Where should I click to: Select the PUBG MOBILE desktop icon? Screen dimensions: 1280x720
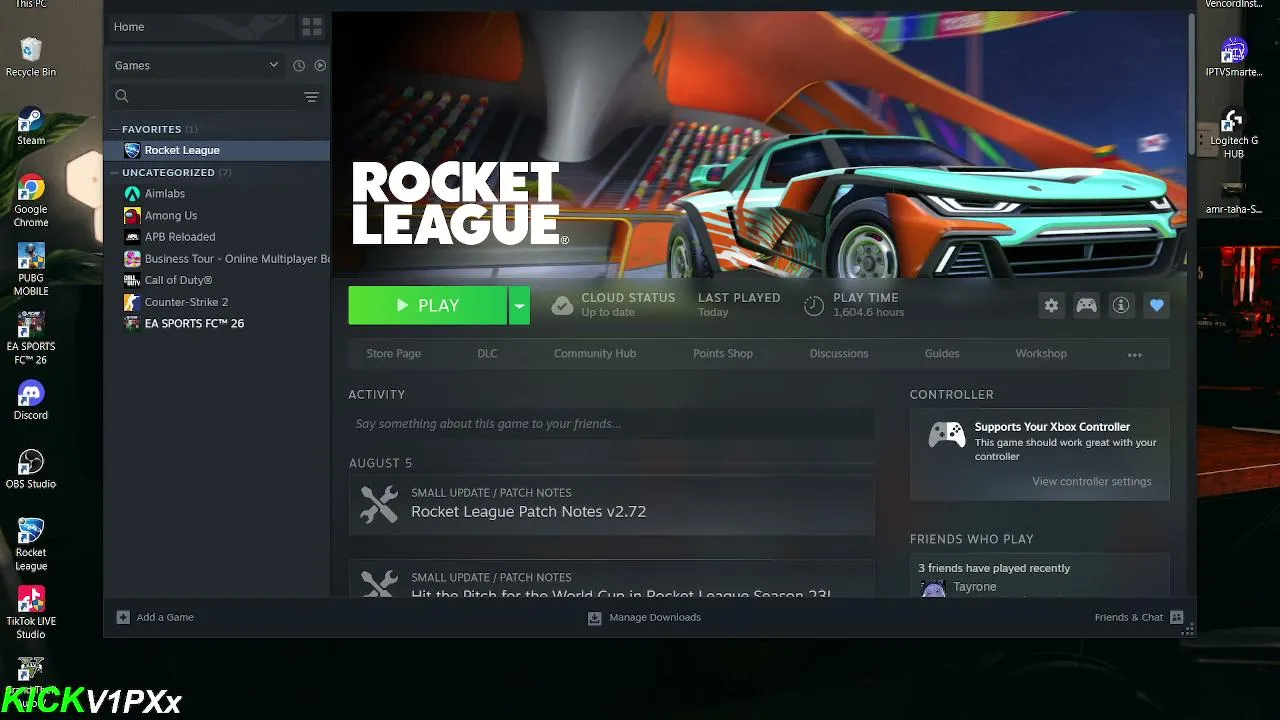click(x=31, y=270)
